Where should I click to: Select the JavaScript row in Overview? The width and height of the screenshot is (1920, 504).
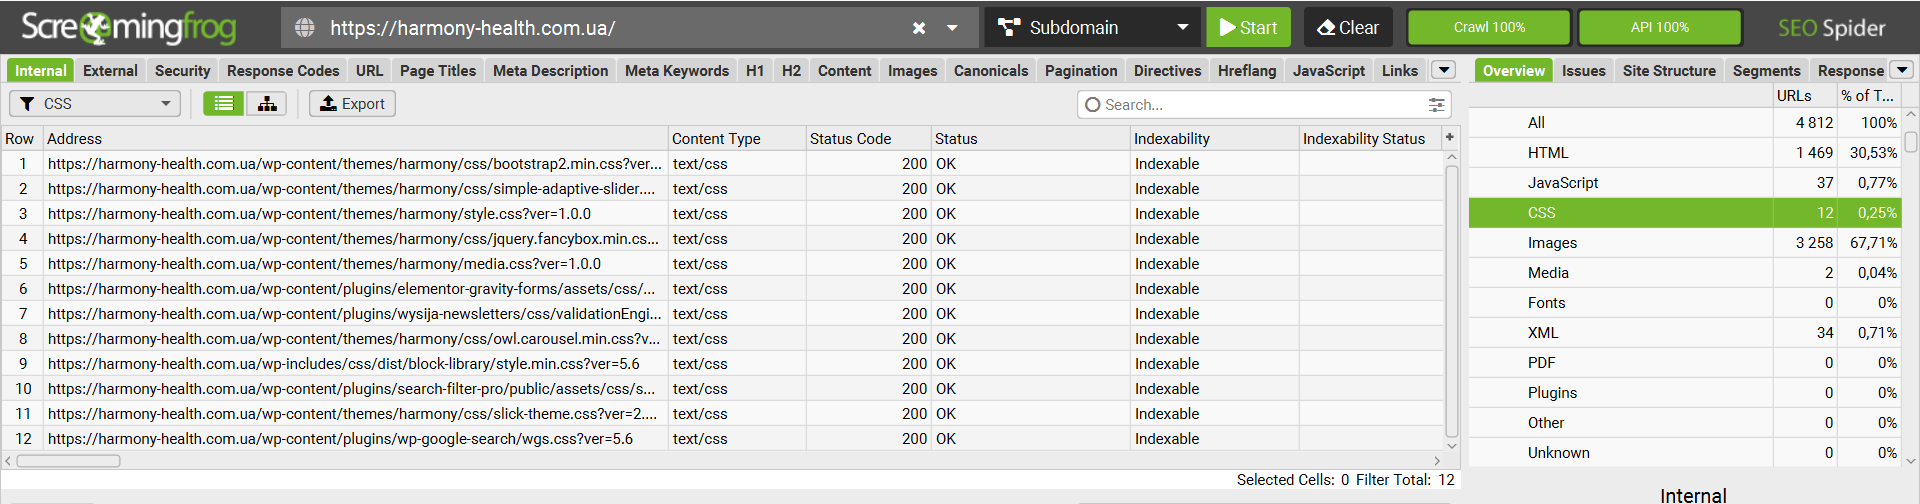tap(1562, 183)
